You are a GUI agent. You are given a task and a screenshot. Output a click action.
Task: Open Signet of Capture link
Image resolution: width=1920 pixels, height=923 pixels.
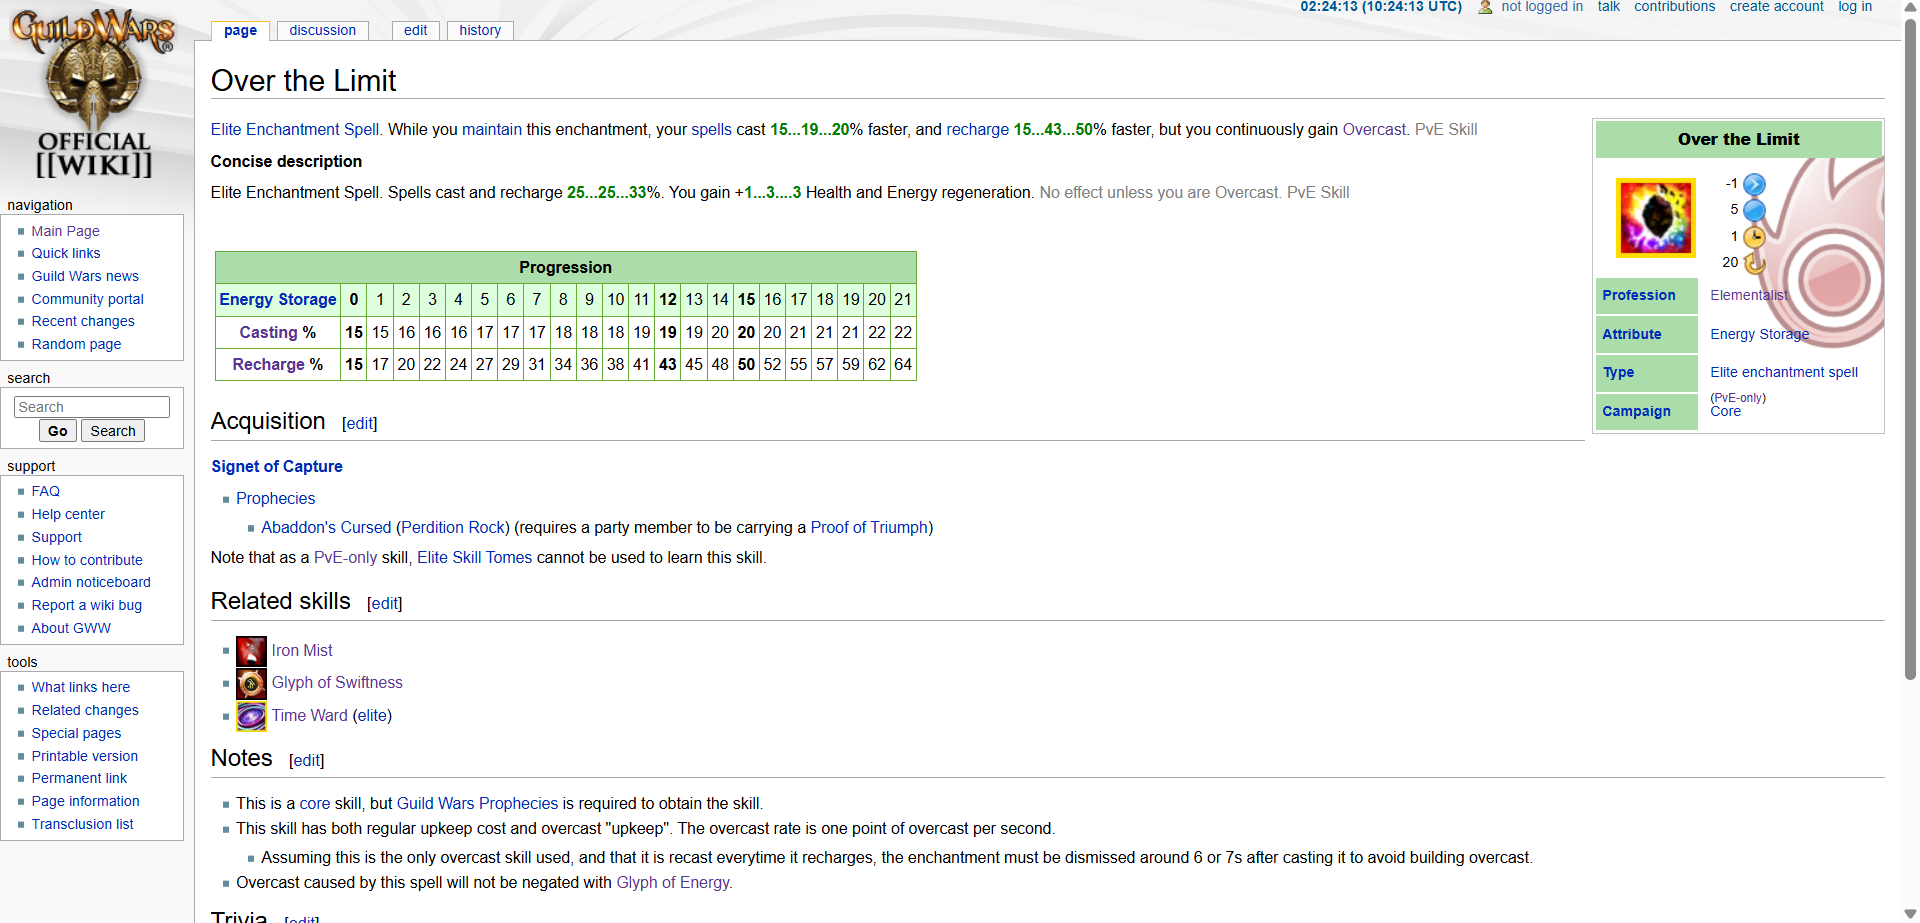coord(277,467)
